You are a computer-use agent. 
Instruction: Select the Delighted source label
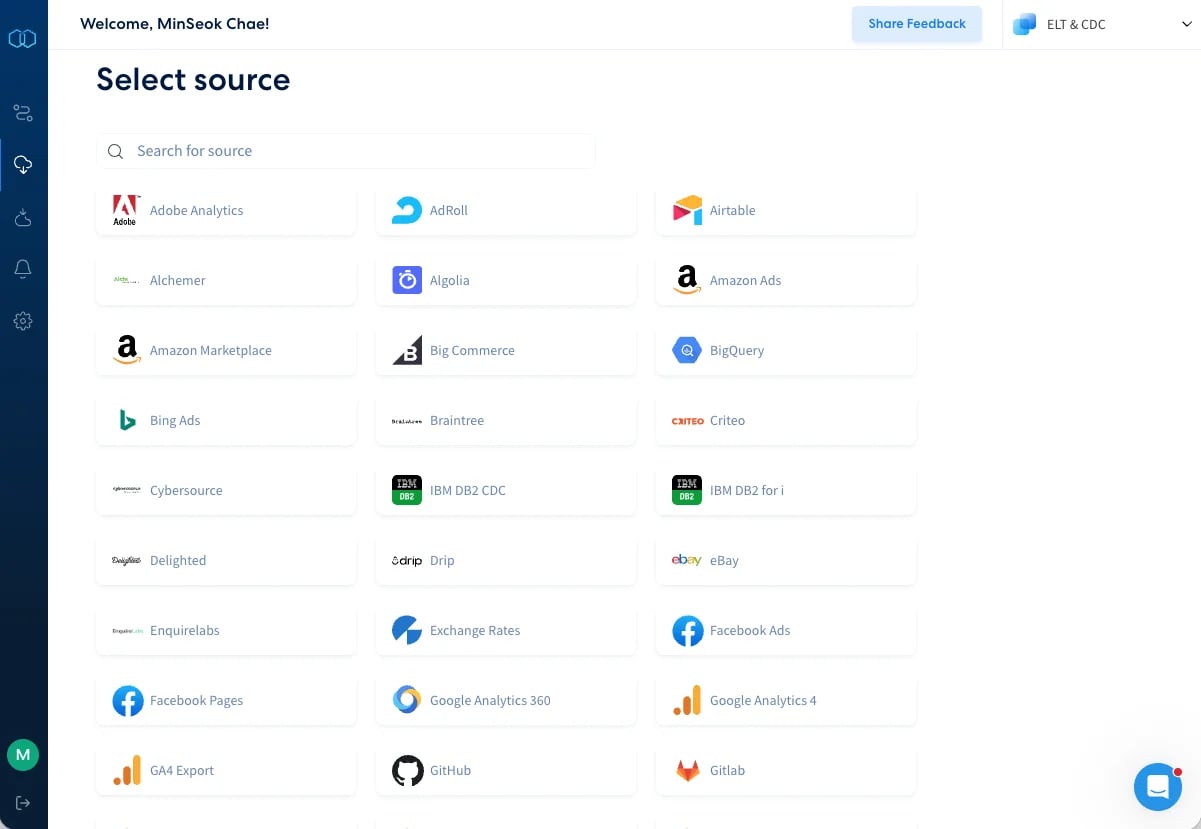(x=178, y=561)
